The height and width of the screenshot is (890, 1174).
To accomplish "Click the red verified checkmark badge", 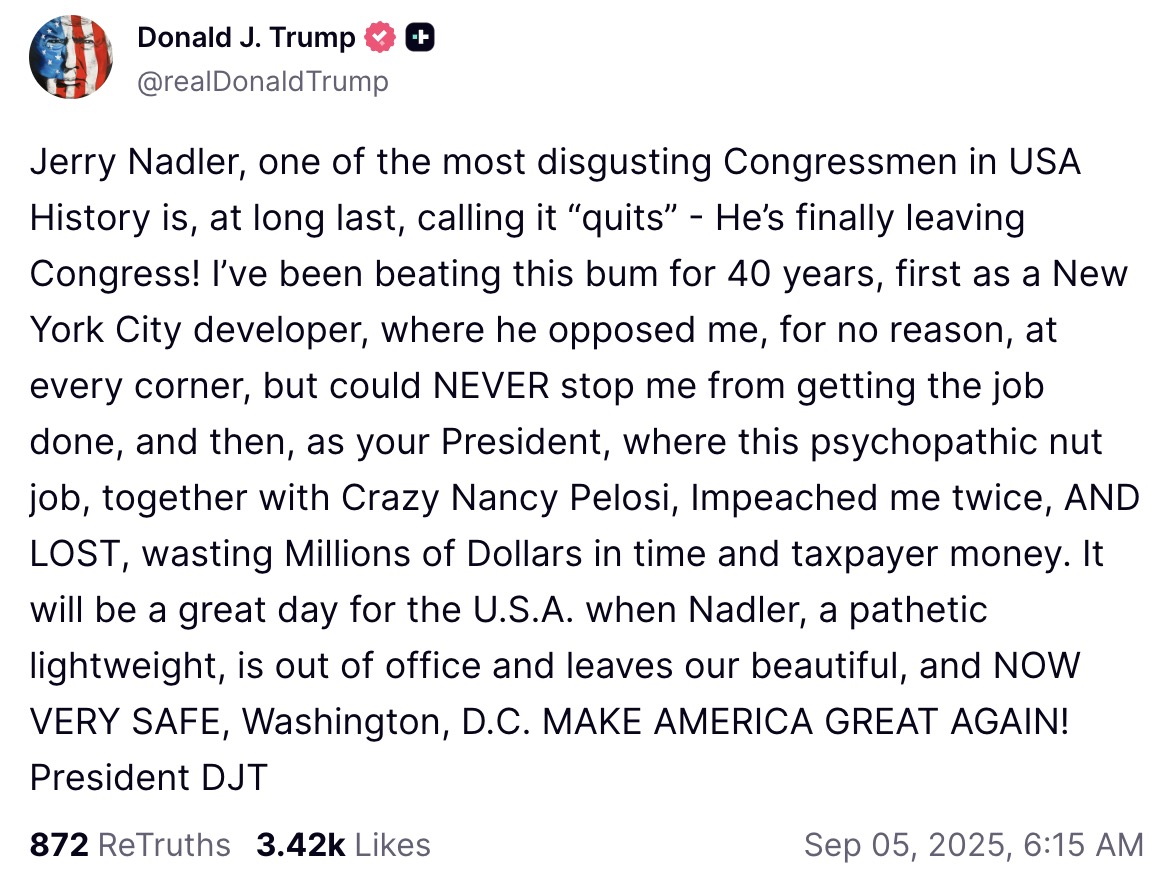I will pos(379,38).
